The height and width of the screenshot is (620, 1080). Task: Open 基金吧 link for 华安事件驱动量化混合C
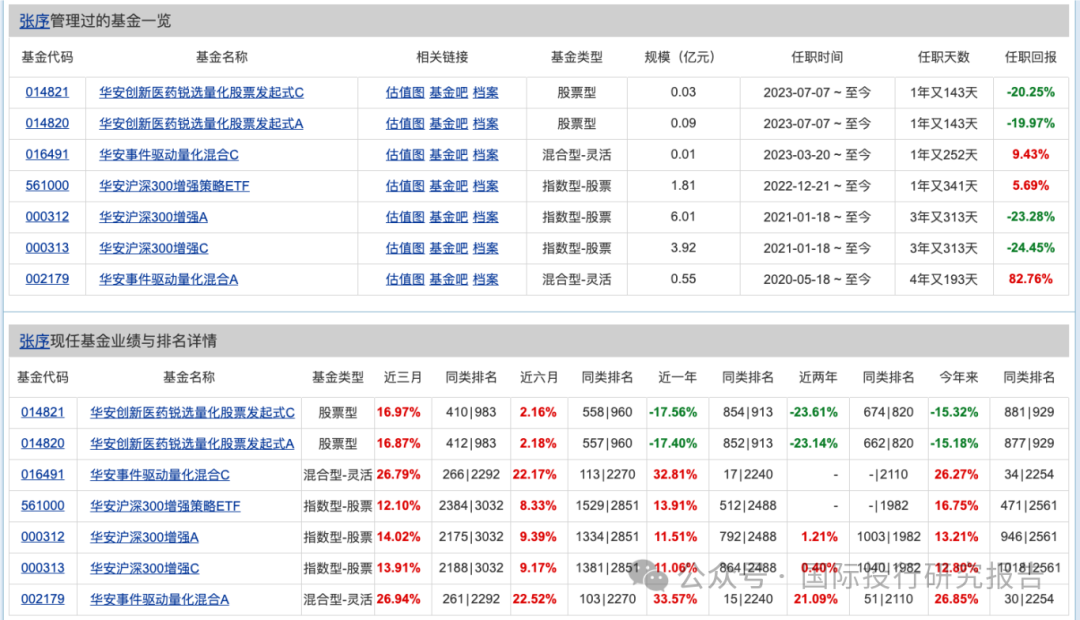click(x=448, y=154)
